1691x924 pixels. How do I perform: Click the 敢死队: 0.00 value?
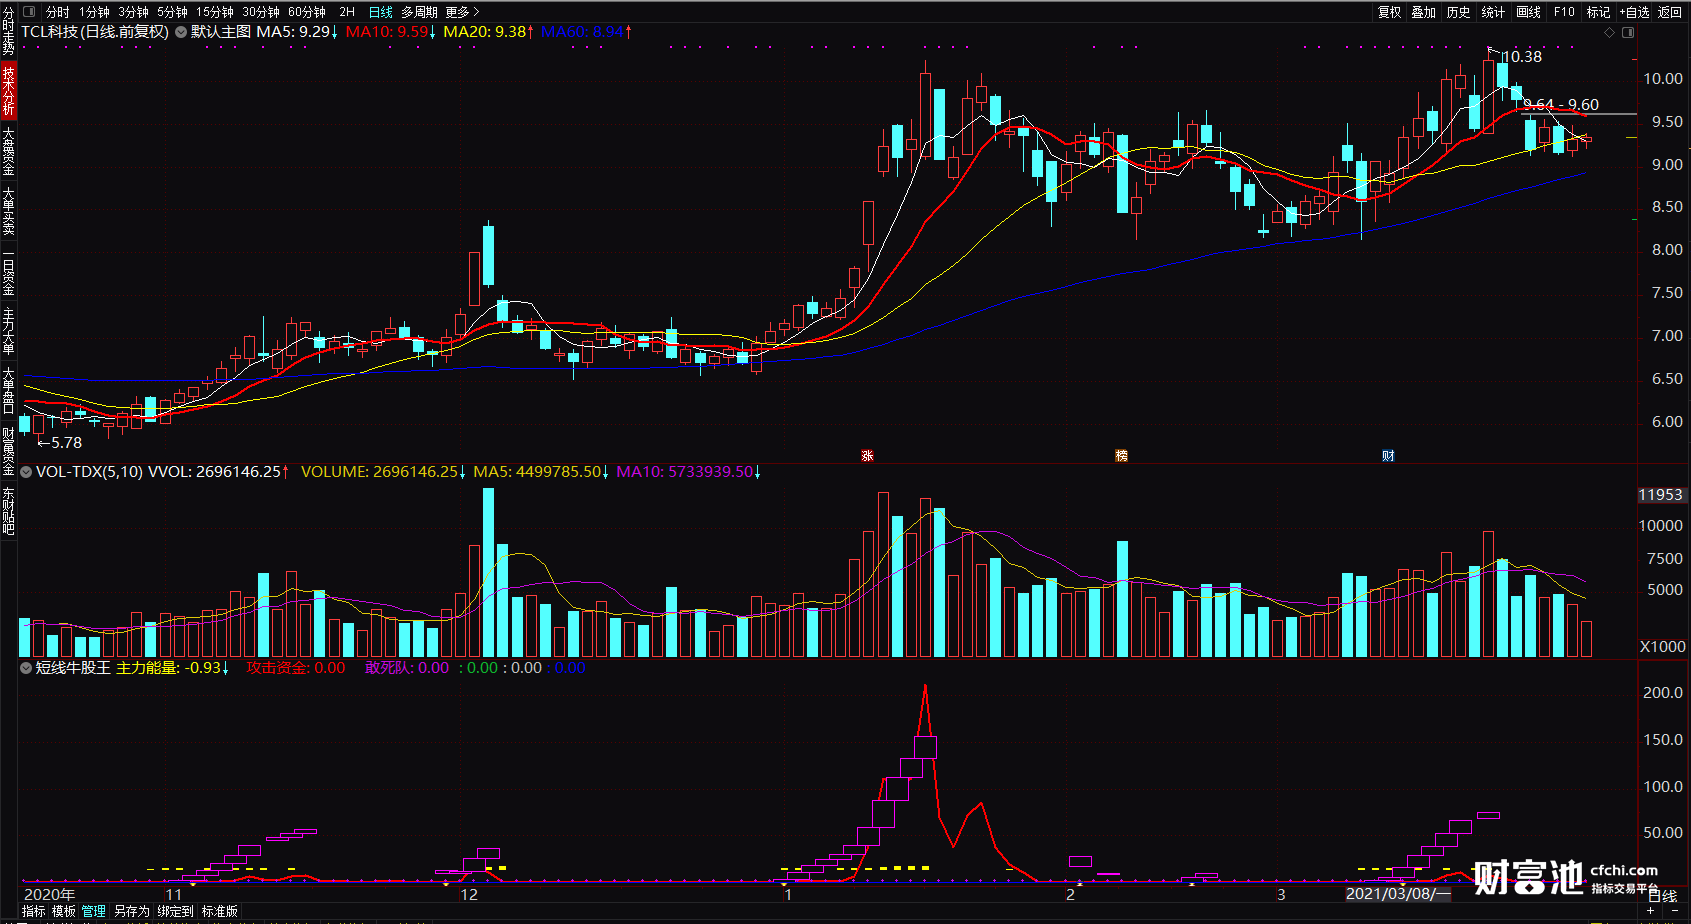click(x=407, y=668)
